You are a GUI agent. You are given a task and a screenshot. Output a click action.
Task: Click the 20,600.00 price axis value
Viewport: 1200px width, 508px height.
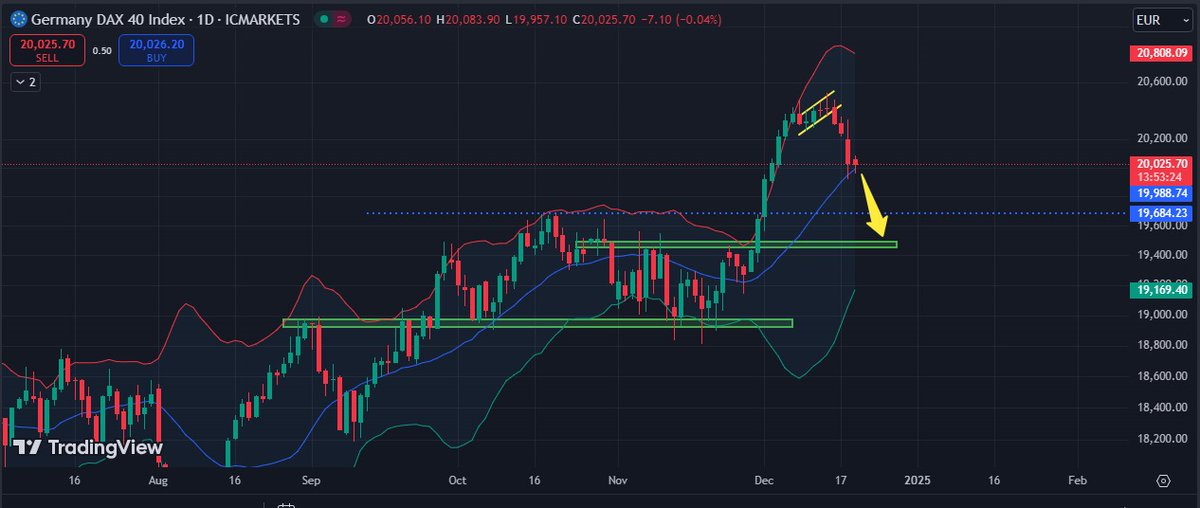tap(1162, 81)
